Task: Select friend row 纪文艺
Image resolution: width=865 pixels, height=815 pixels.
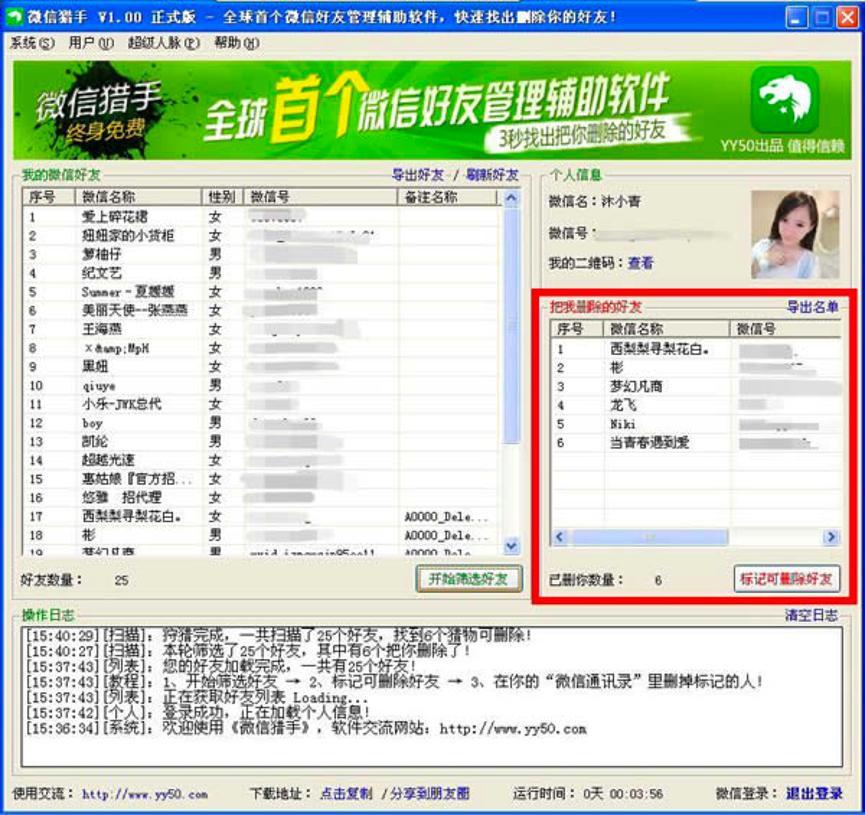Action: coord(261,273)
